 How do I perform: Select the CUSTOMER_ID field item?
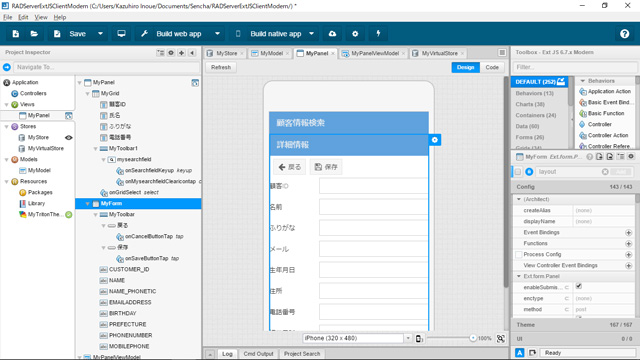[x=129, y=269]
